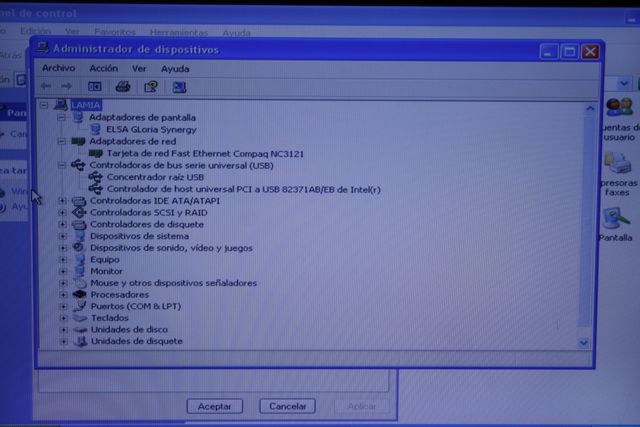The image size is (640, 427).
Task: Select Controladores de disquete label
Action: point(147,225)
